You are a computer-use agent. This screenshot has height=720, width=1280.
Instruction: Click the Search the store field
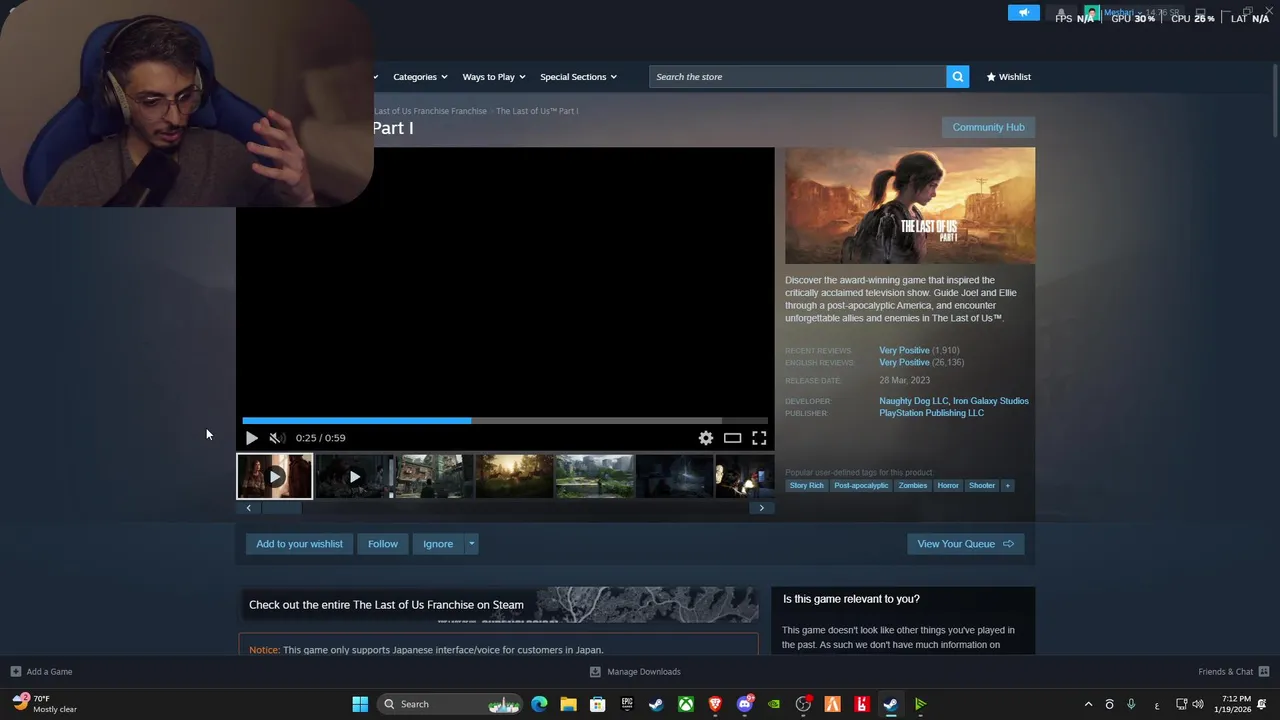coord(798,77)
